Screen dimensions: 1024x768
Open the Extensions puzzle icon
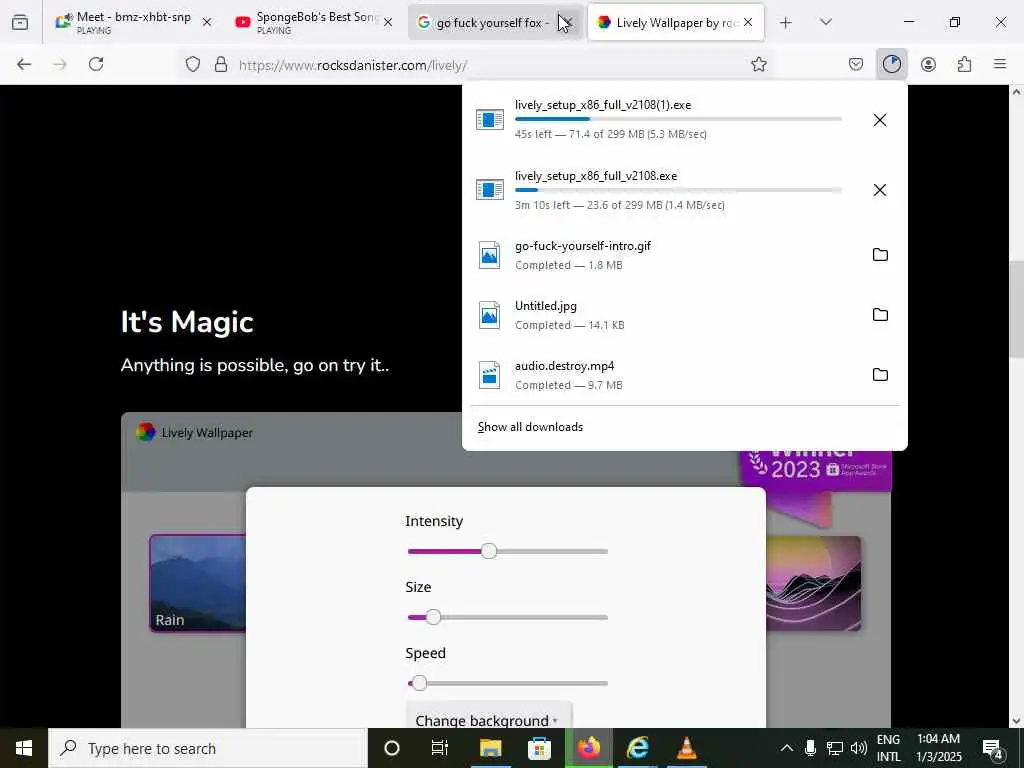964,64
